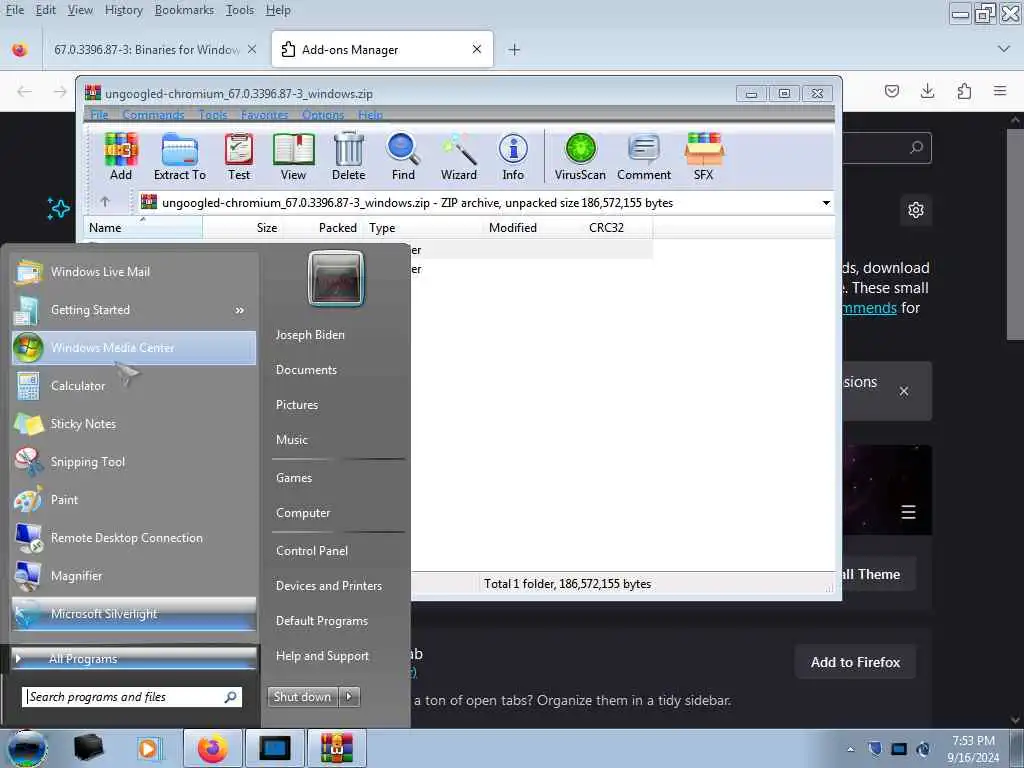Show hidden system tray icons
Screen dimensions: 1024x768
[x=850, y=749]
